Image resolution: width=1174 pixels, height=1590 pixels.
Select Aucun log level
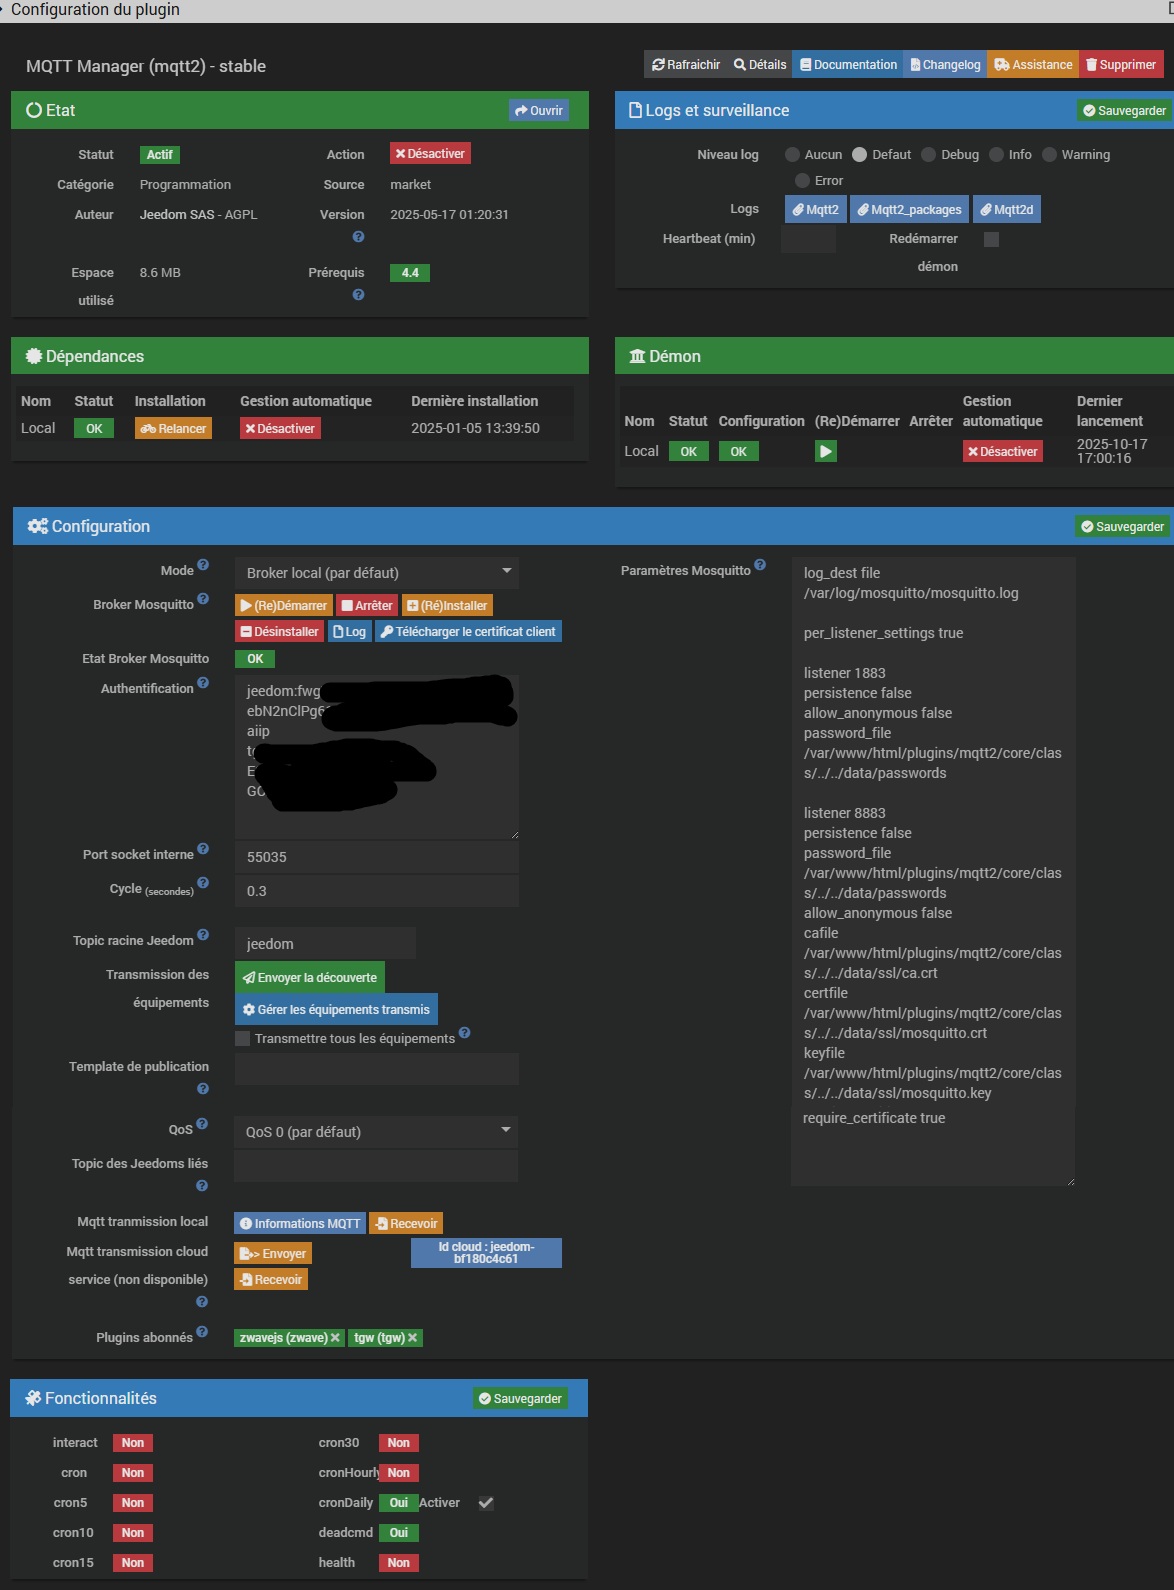pos(792,155)
